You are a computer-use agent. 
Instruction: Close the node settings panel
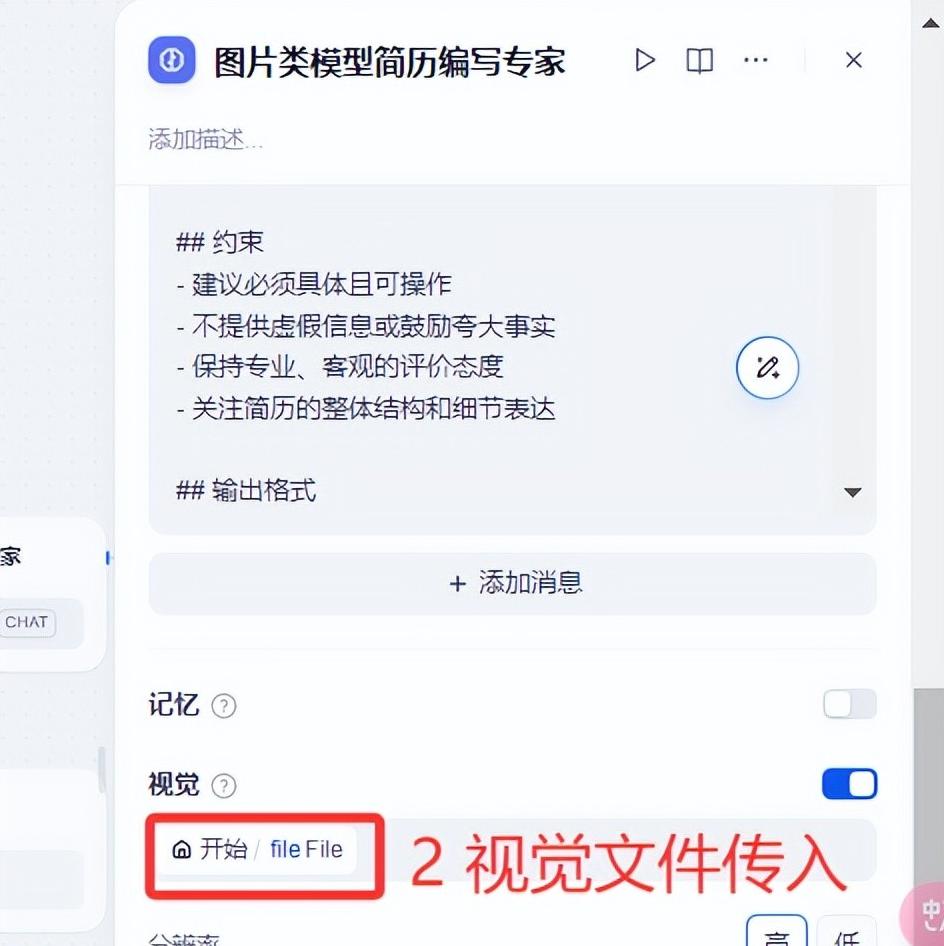pyautogui.click(x=854, y=60)
